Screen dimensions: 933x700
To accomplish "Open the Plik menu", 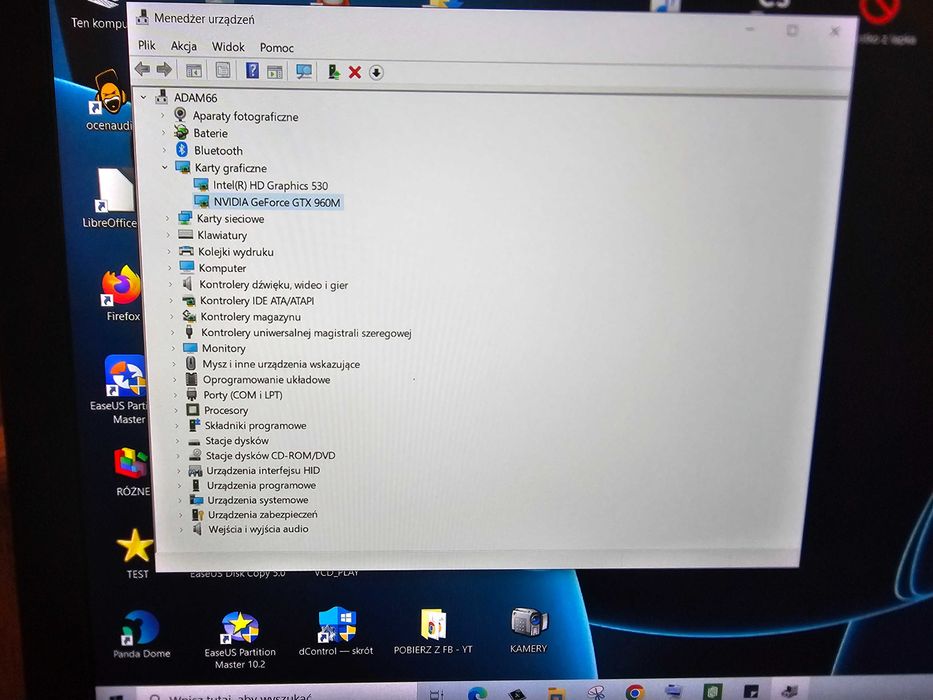I will point(146,45).
